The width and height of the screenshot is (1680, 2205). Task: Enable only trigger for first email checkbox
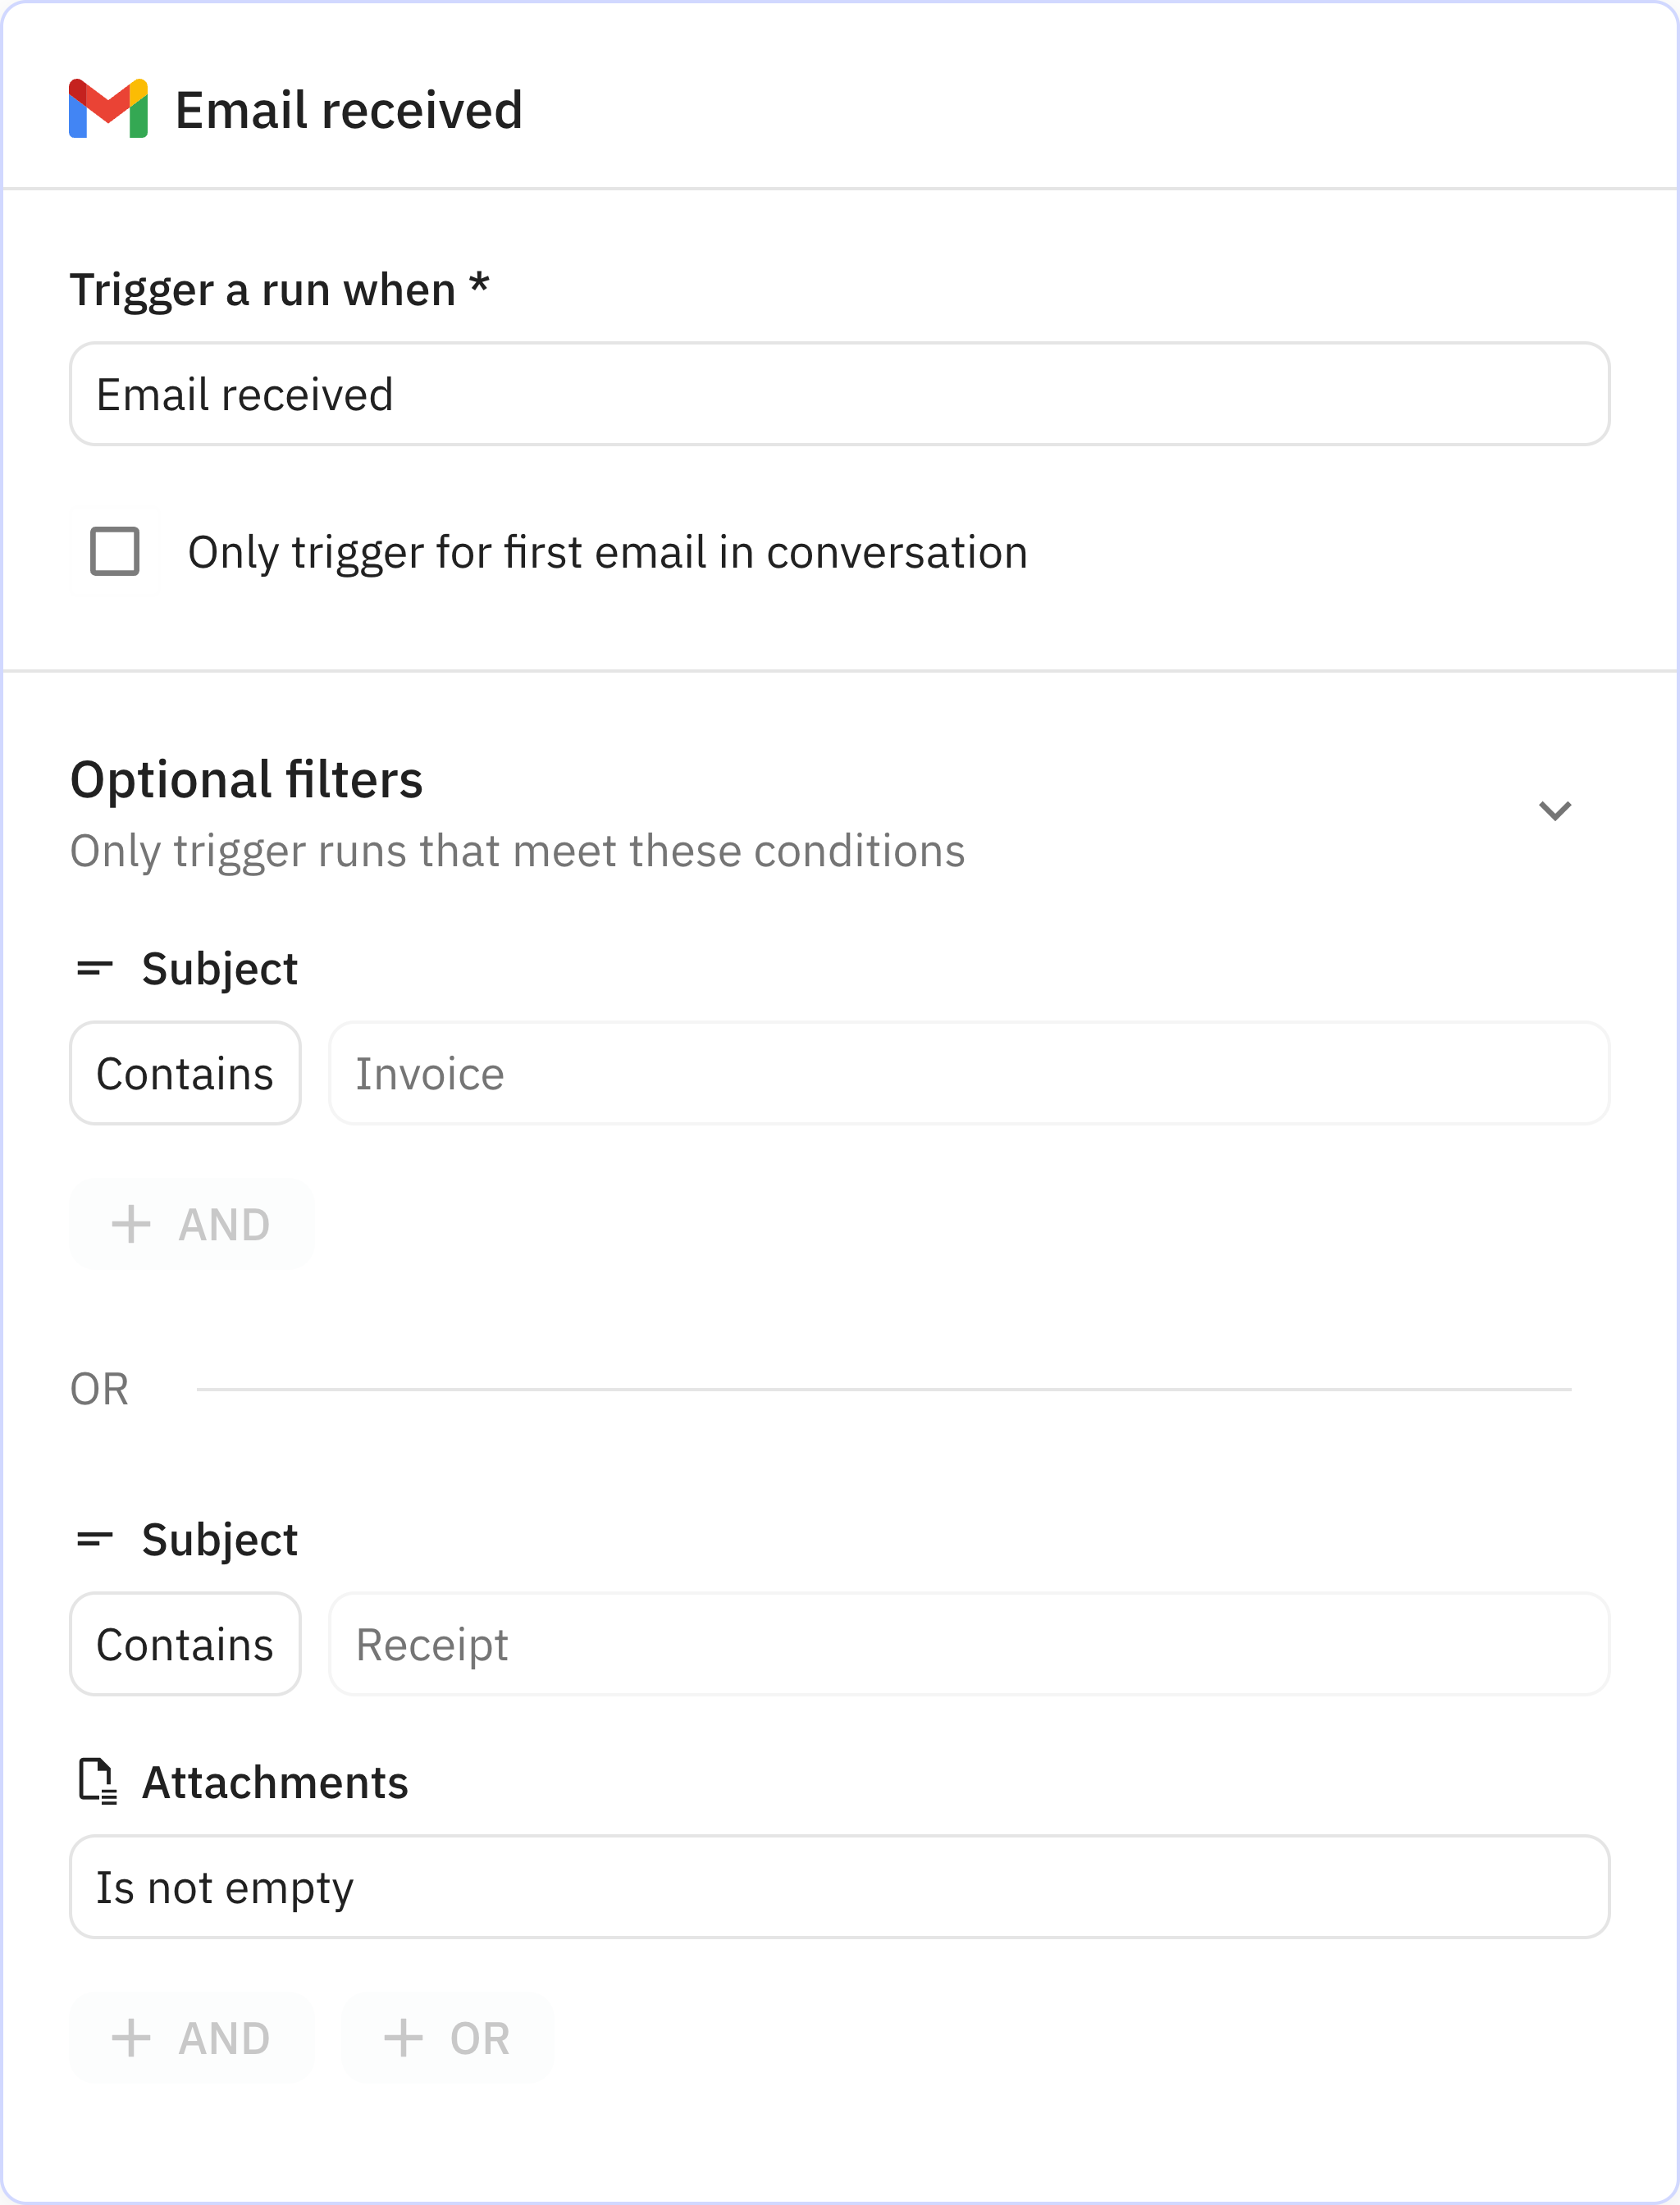(x=115, y=552)
